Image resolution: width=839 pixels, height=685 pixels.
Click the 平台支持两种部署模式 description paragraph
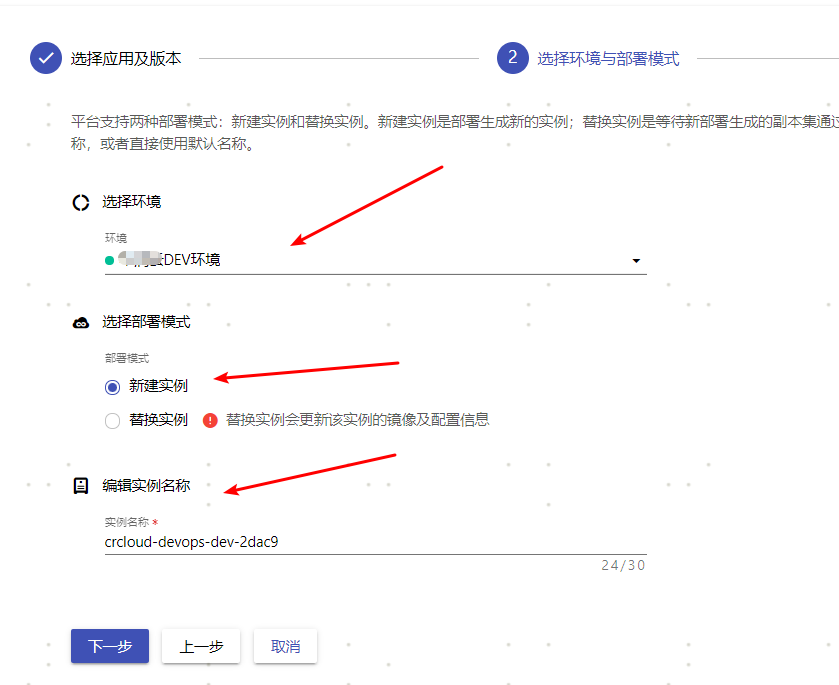point(455,132)
